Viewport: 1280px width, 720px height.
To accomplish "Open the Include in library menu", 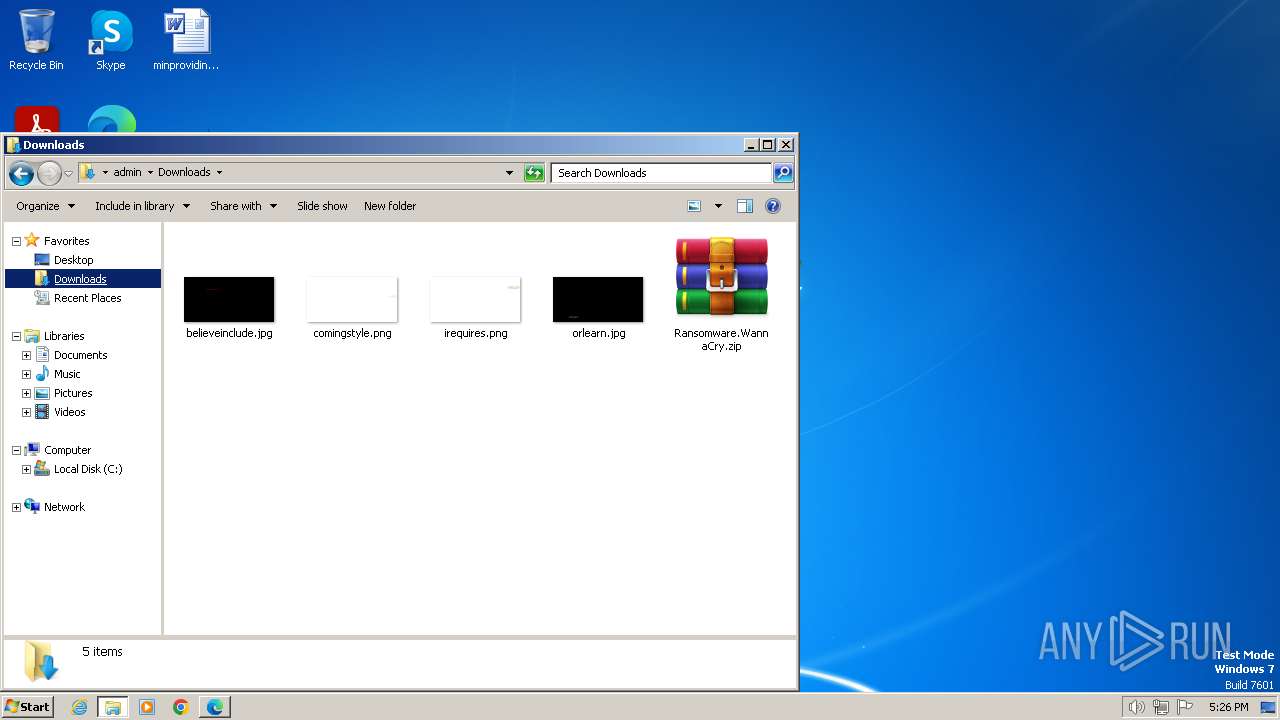I will [x=142, y=206].
